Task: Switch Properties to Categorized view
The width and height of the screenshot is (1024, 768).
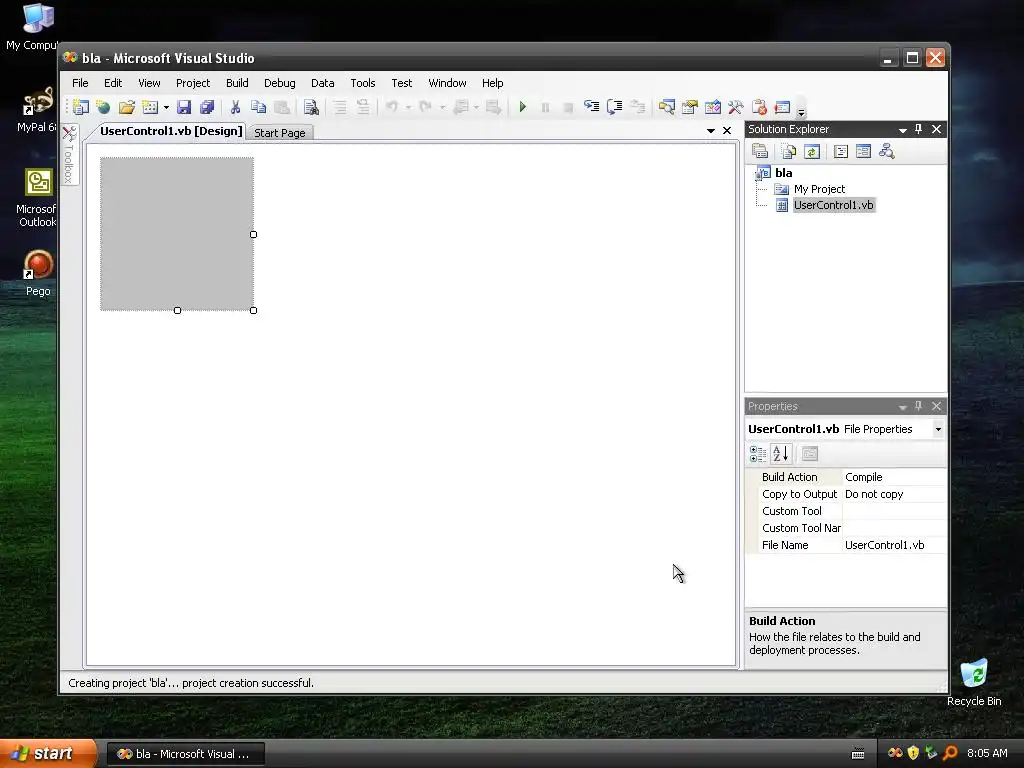Action: pos(758,454)
